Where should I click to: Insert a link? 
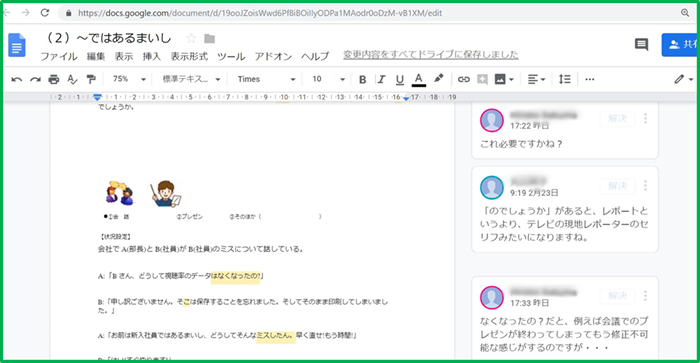tap(463, 79)
